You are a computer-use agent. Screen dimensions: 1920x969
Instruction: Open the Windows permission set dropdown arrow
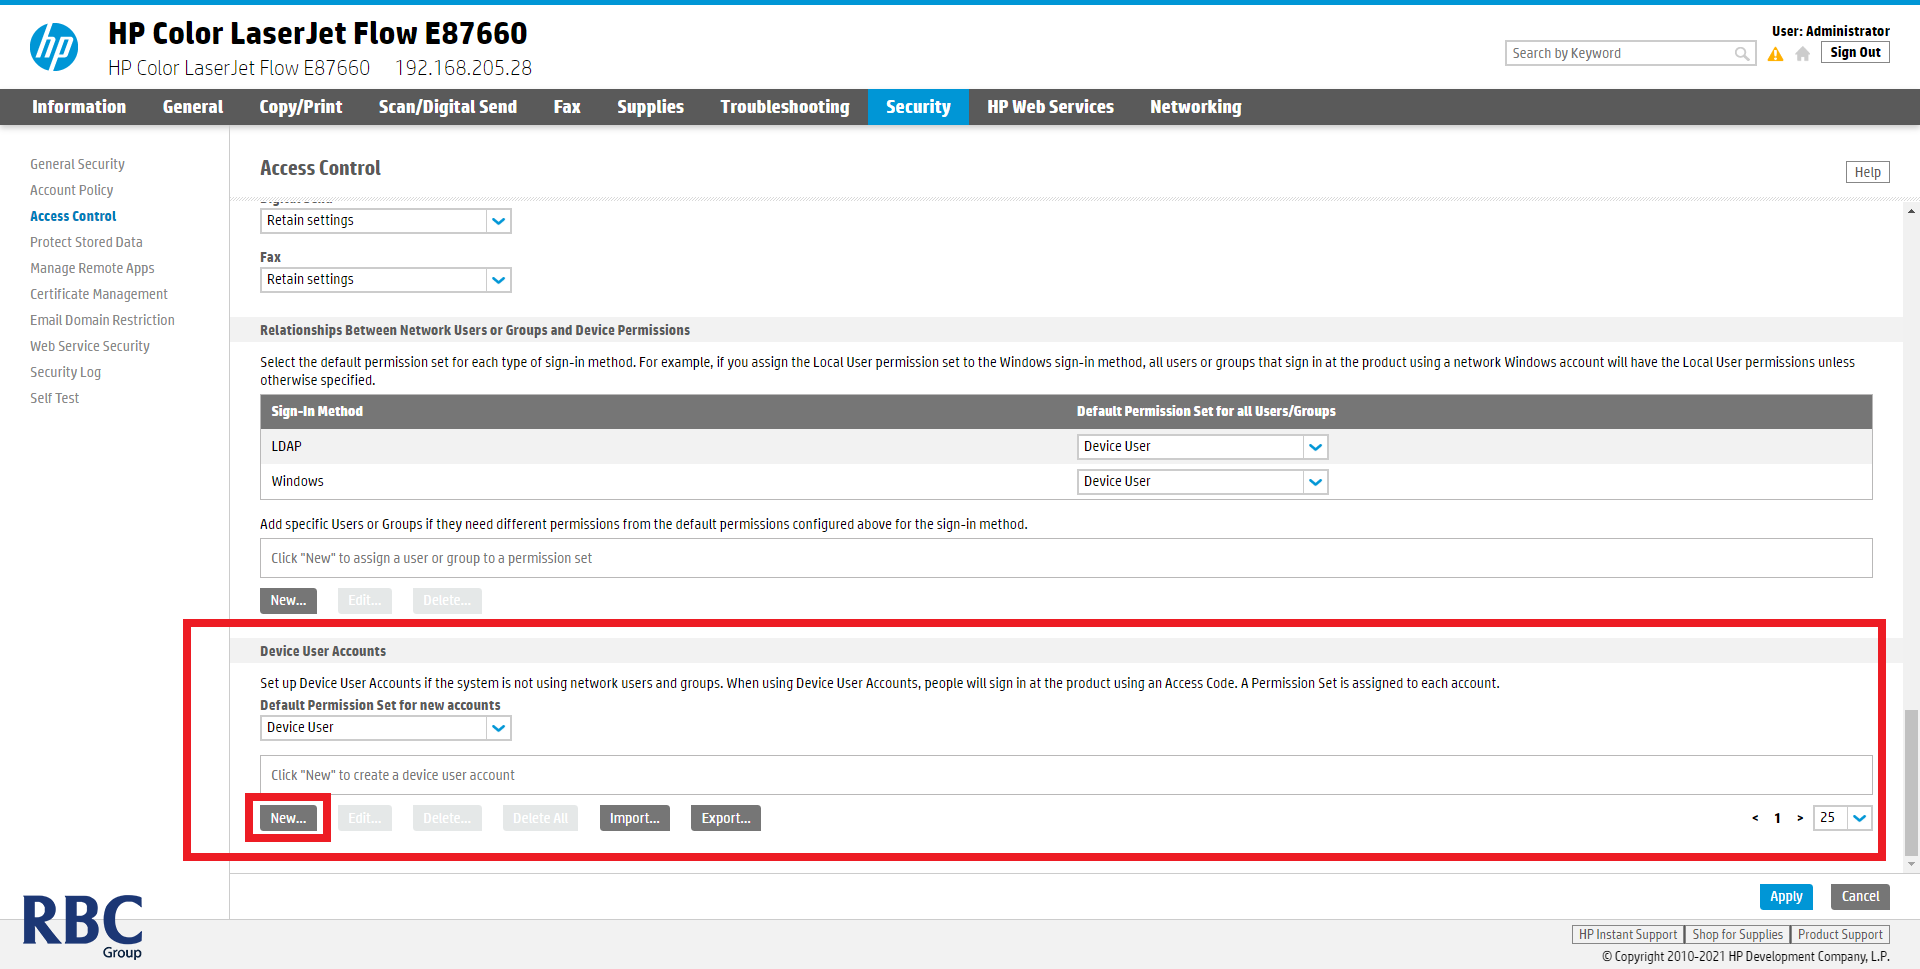click(x=1315, y=481)
